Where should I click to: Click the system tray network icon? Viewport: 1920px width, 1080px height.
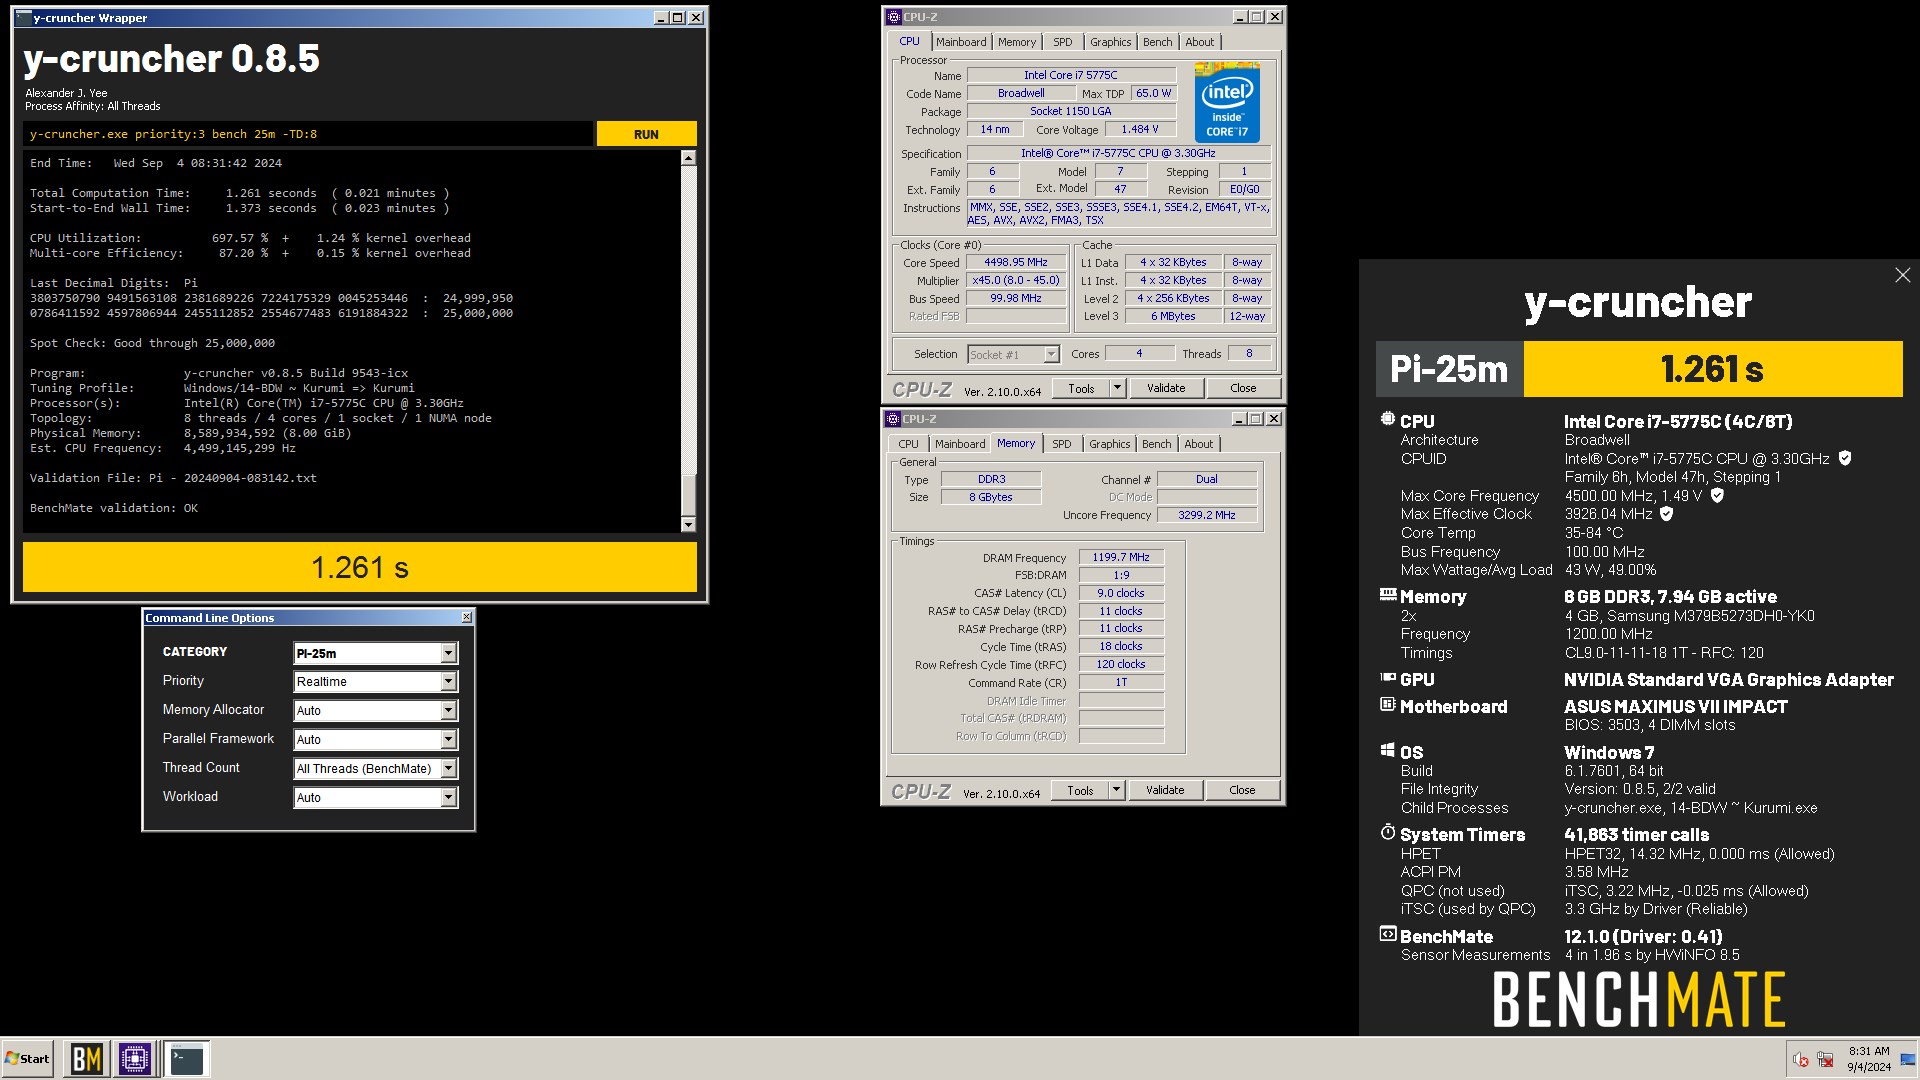click(1825, 1060)
